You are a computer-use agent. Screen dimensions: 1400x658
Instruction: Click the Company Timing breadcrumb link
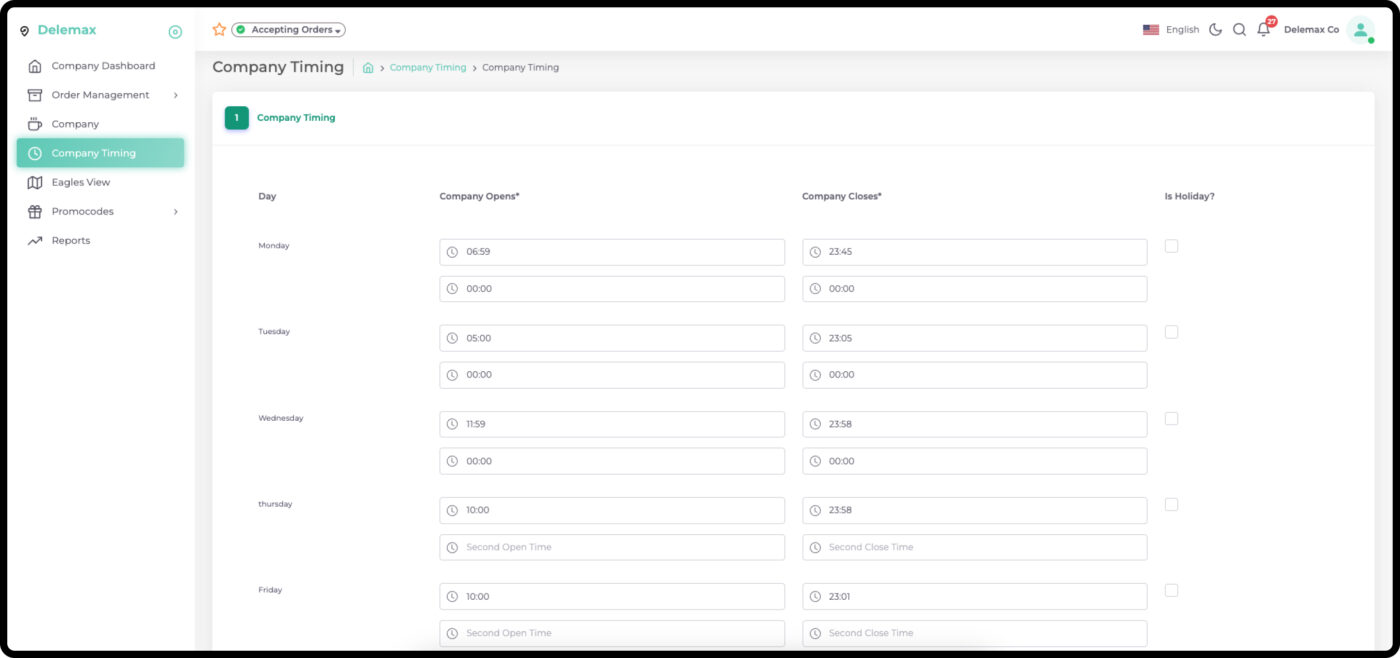coord(428,68)
